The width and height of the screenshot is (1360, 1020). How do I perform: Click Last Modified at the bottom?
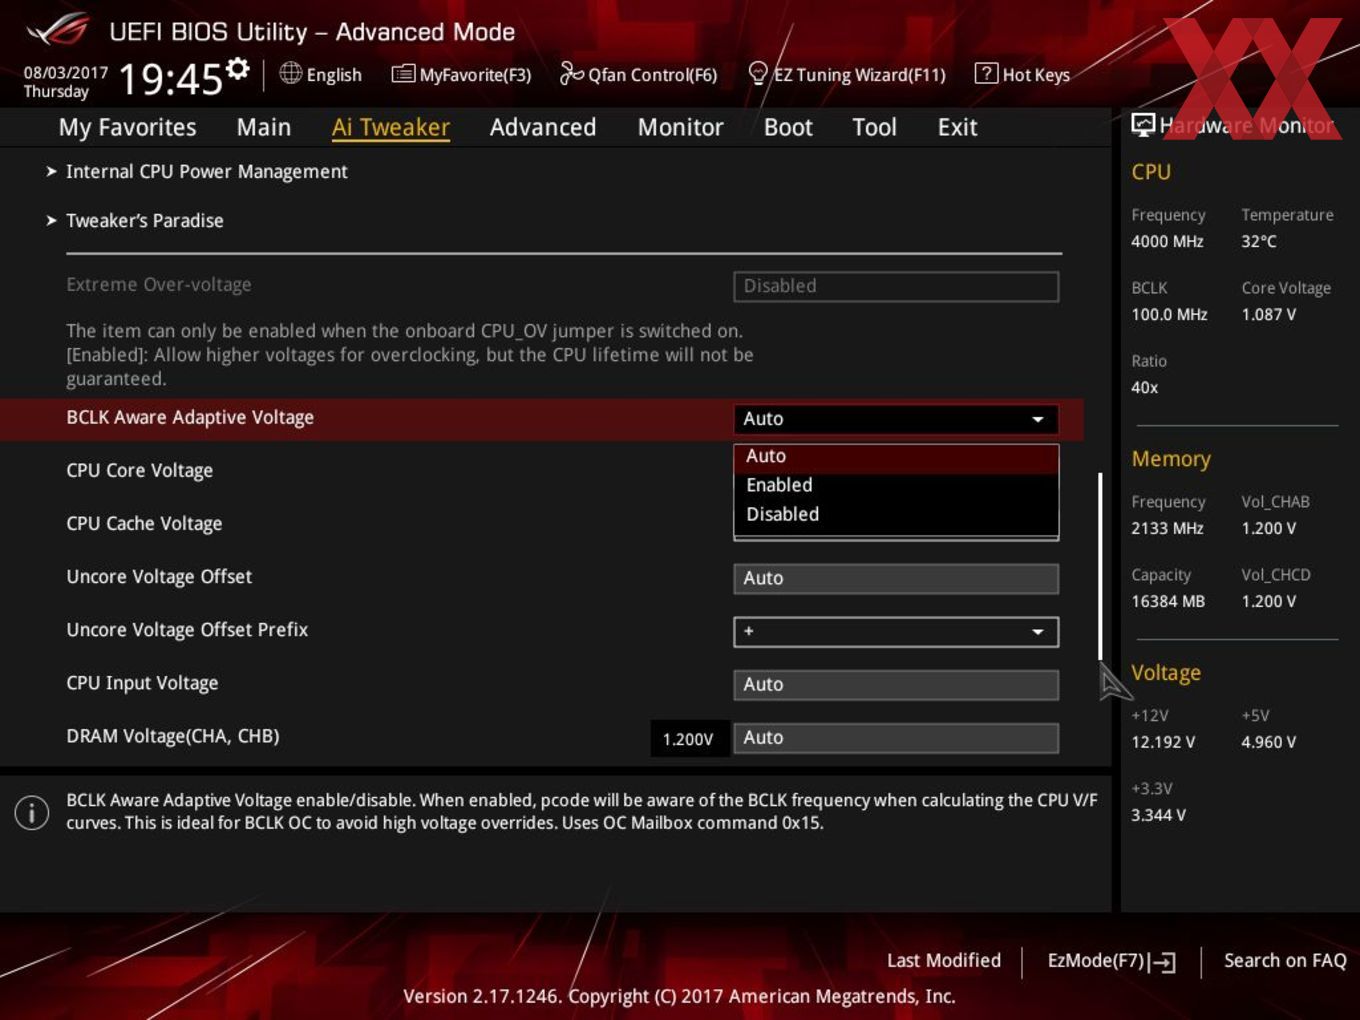(944, 960)
